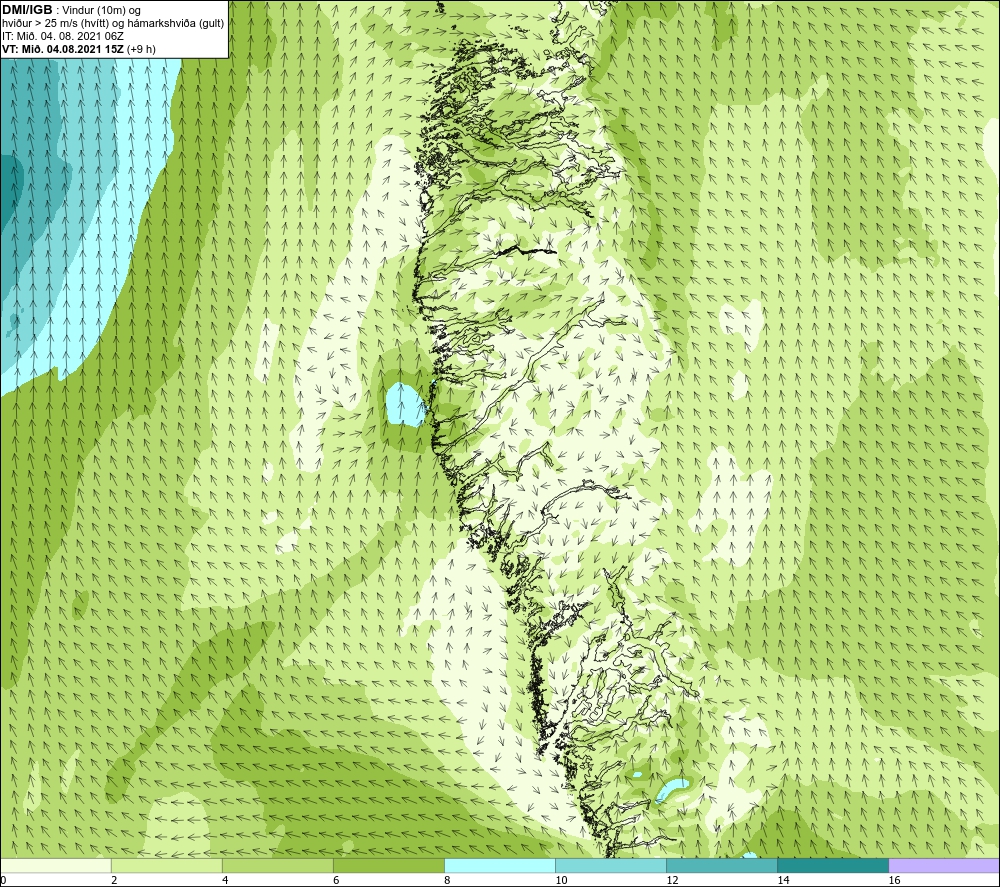Click the pale 0–2 m/s legend swatch

[56, 865]
